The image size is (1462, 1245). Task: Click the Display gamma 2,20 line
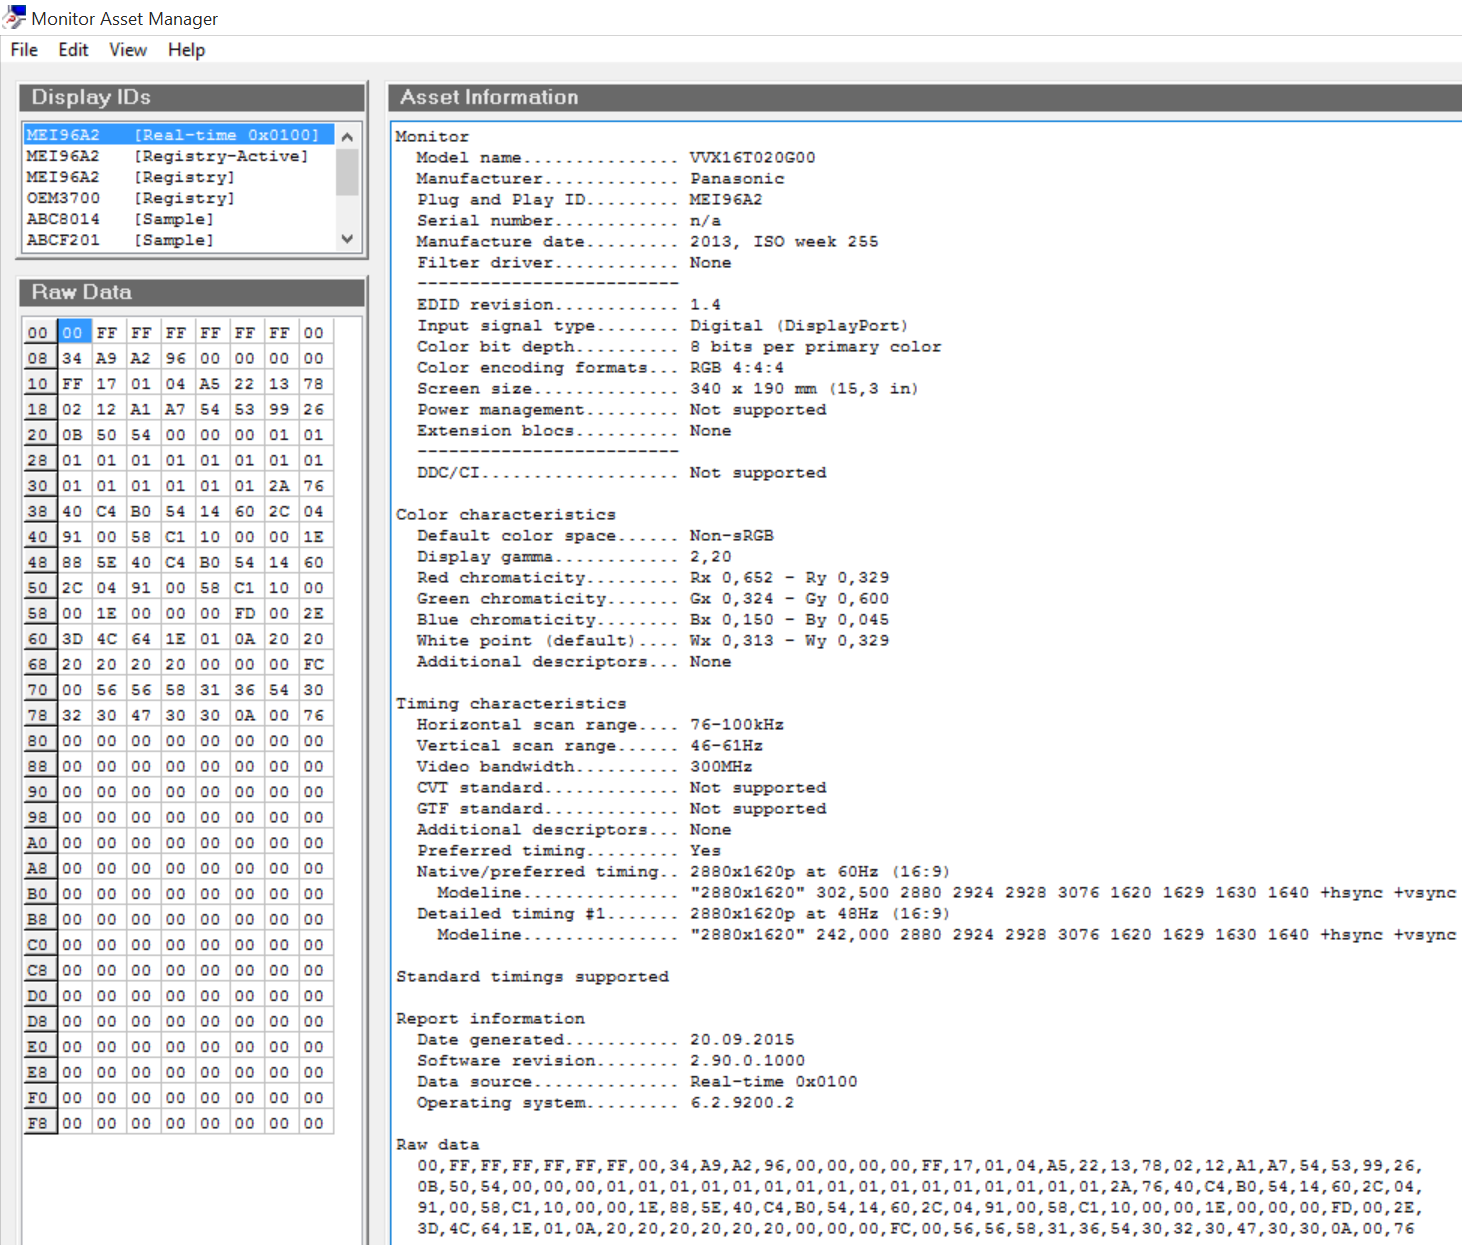(574, 556)
